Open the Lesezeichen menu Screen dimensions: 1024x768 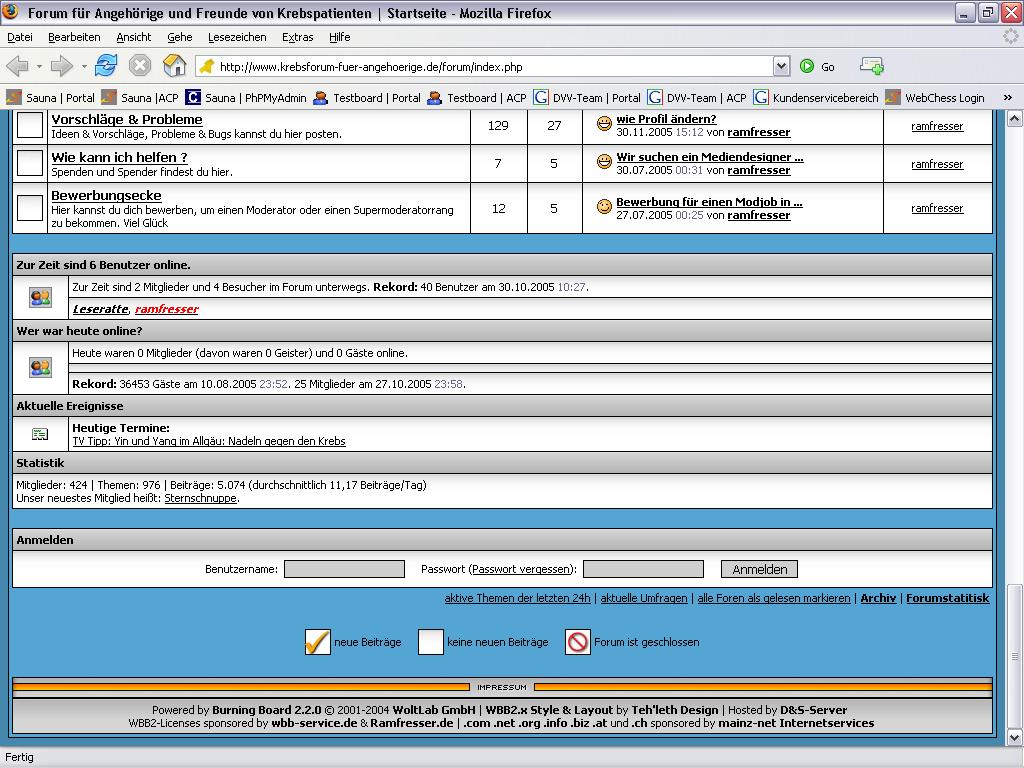point(237,37)
